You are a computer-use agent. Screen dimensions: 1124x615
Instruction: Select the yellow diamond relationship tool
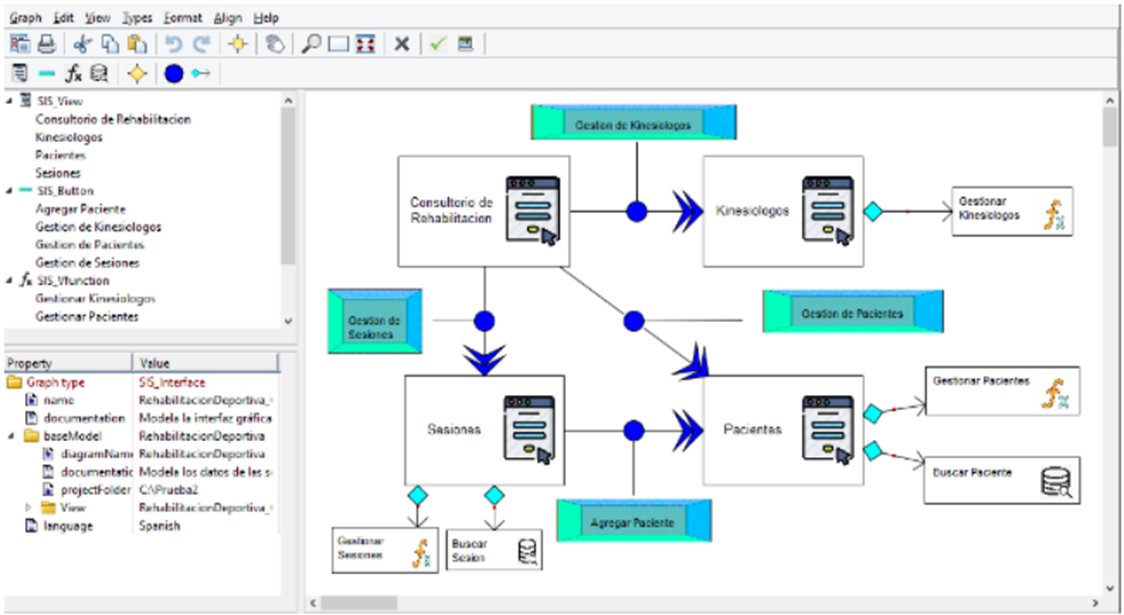tap(137, 73)
